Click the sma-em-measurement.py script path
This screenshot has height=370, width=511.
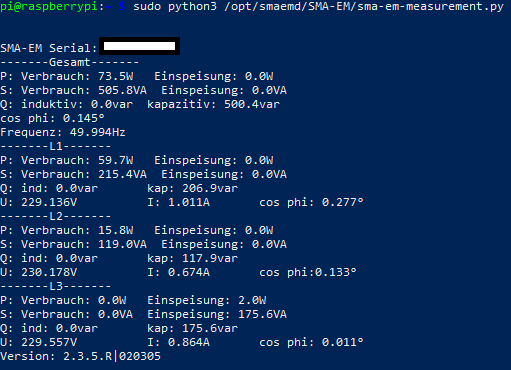364,6
